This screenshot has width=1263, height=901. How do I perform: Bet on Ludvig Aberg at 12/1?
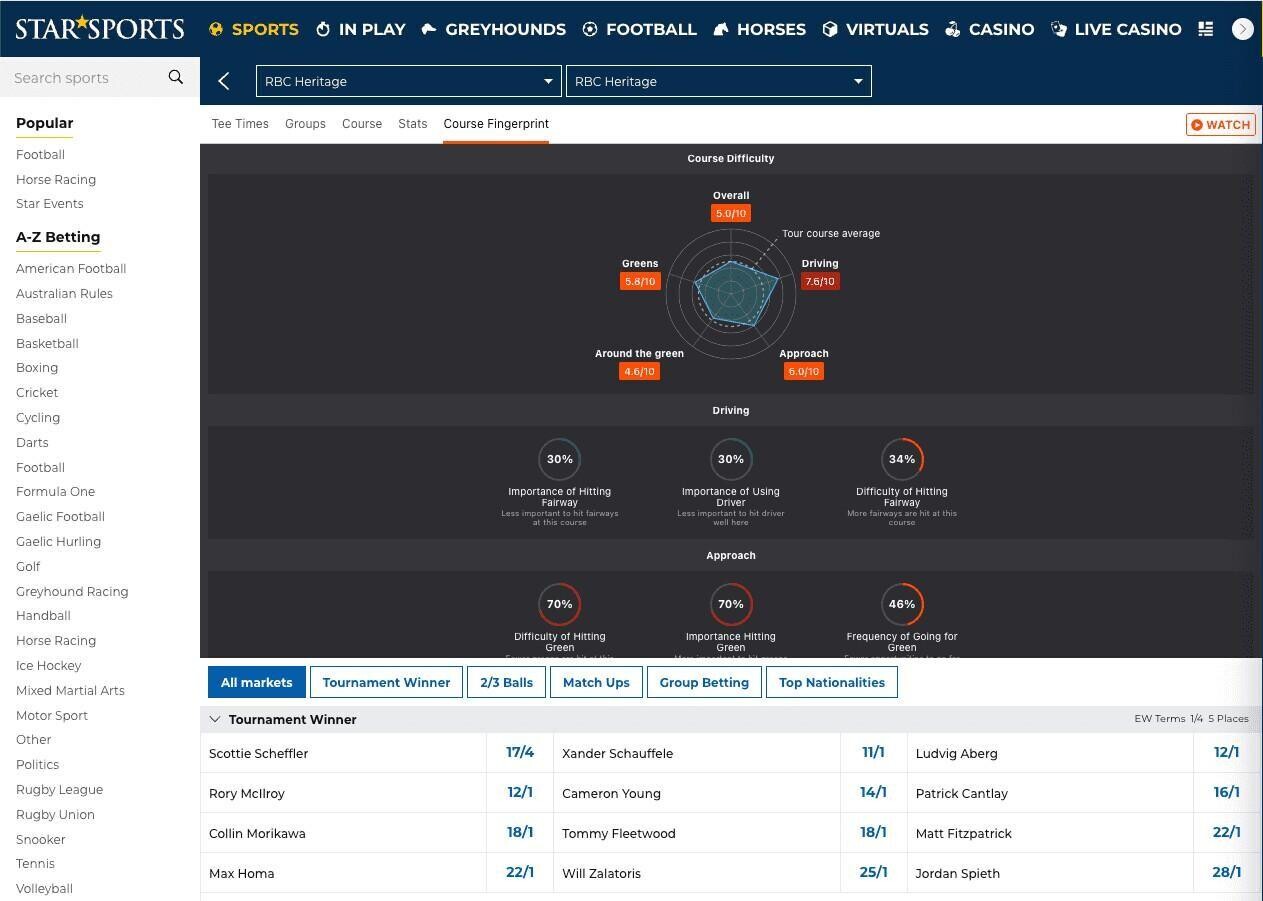coord(1227,753)
